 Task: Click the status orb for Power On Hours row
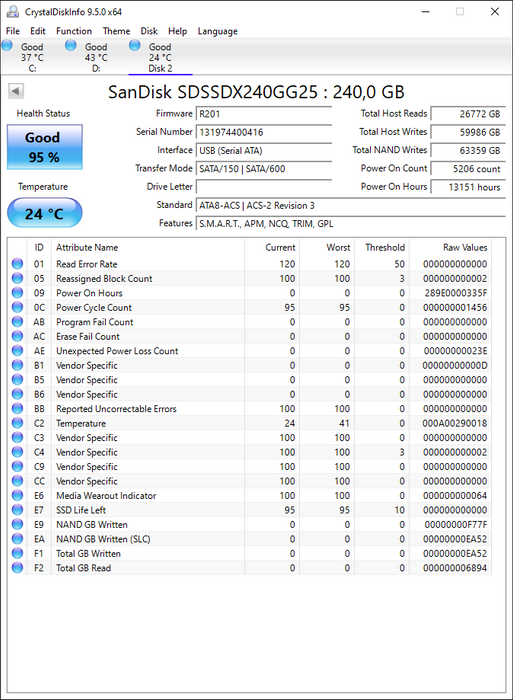point(17,293)
